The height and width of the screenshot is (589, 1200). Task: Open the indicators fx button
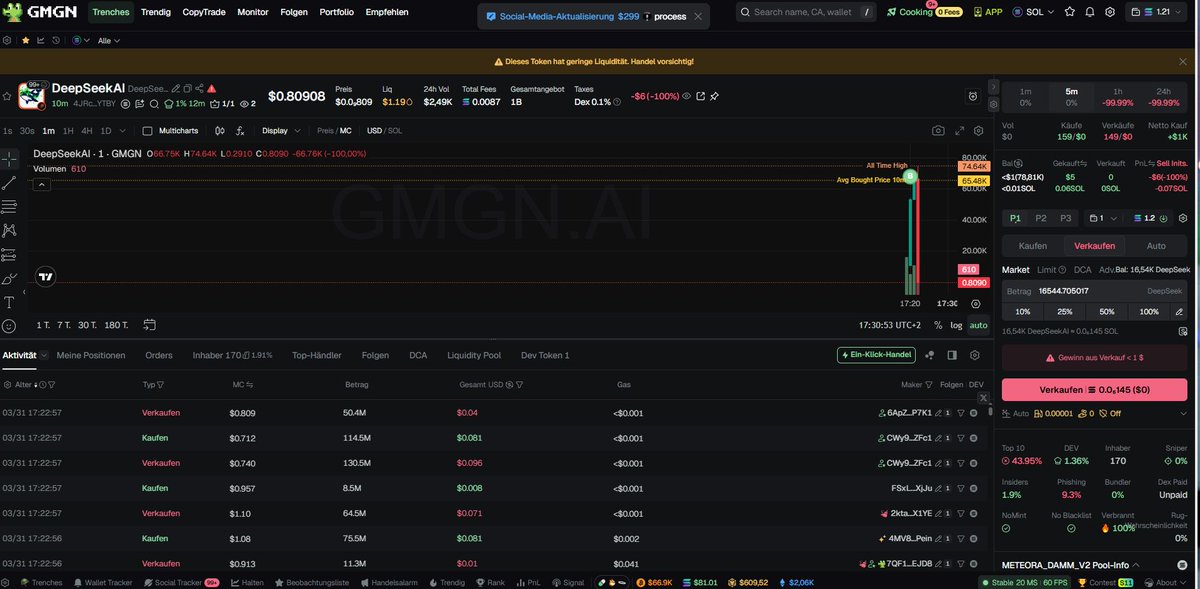(240, 131)
